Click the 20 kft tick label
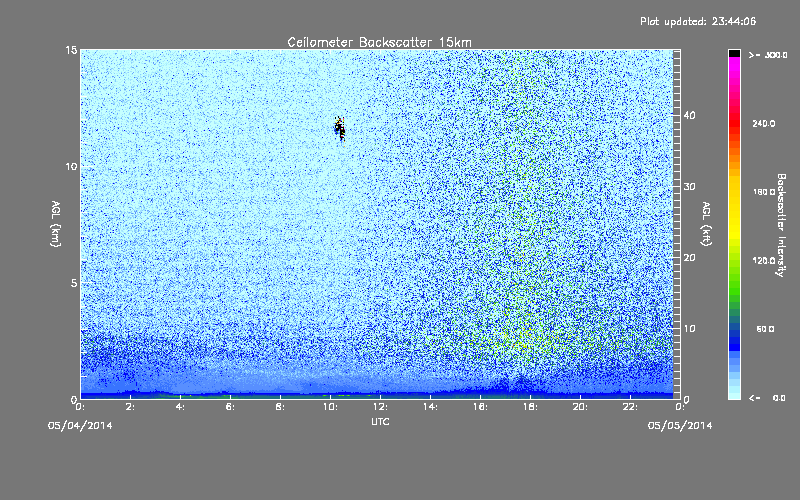The height and width of the screenshot is (500, 800). [x=689, y=258]
